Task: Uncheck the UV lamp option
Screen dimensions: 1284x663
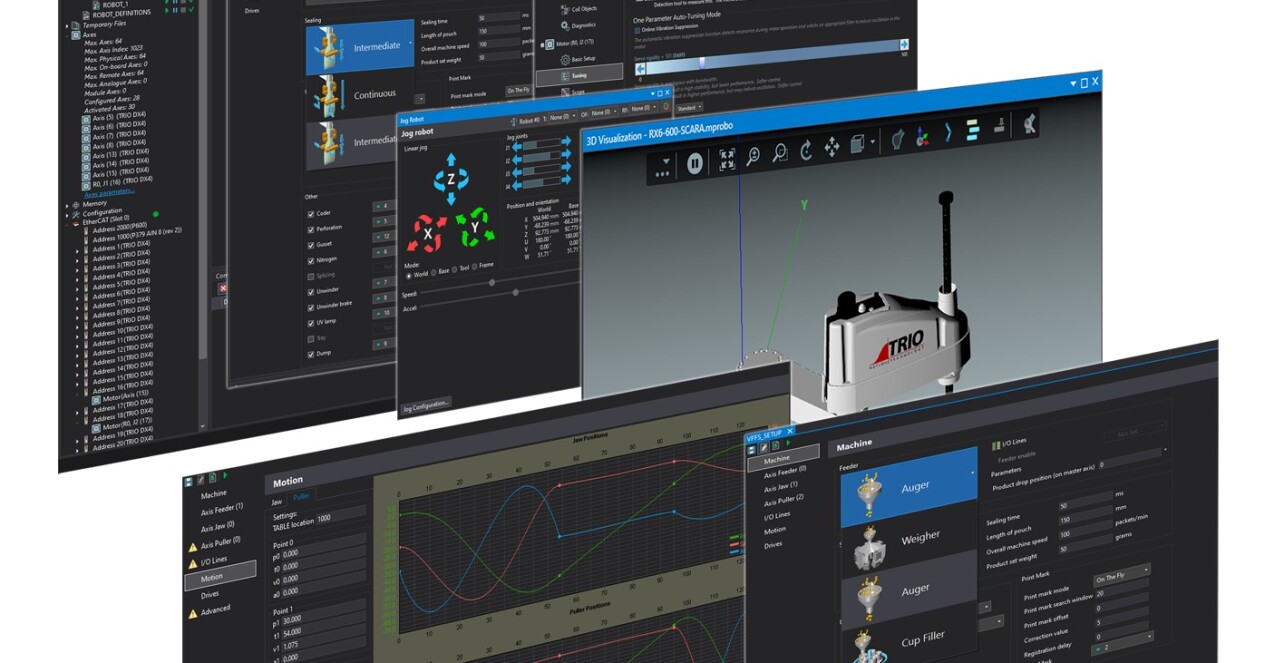Action: click(x=311, y=322)
